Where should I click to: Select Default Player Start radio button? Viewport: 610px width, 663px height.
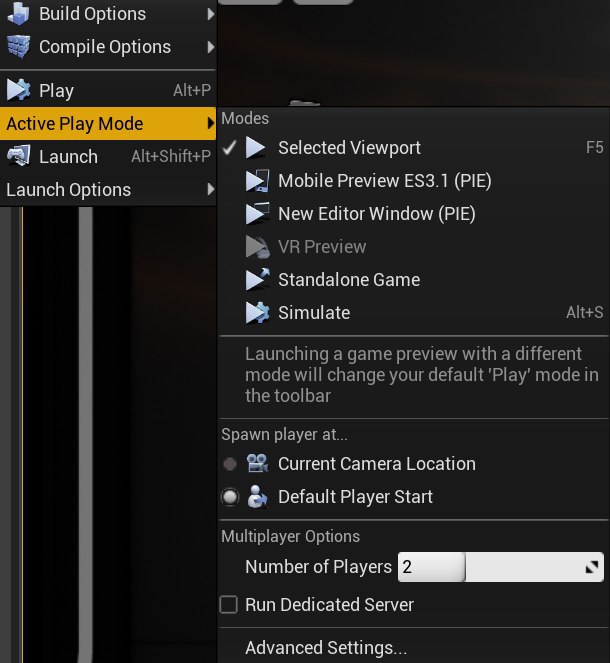click(230, 497)
